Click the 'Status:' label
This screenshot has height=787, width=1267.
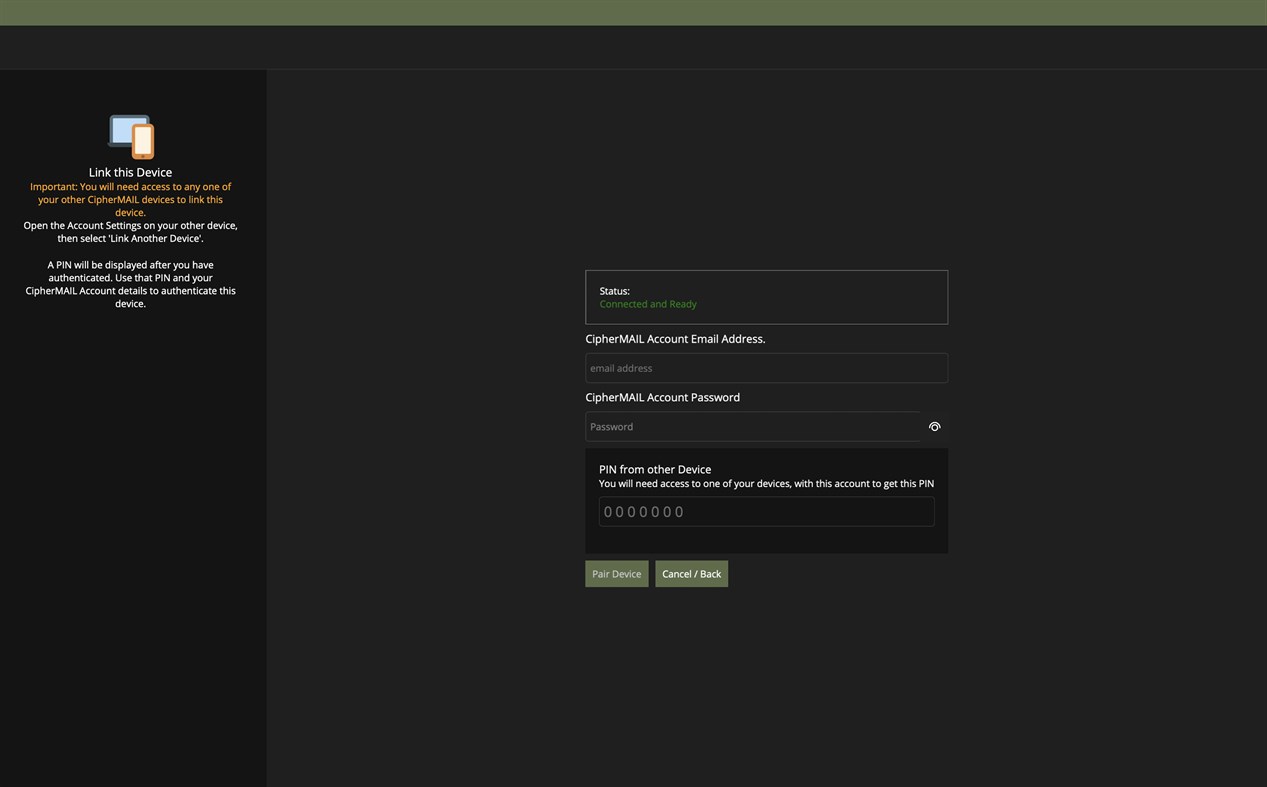(x=615, y=291)
